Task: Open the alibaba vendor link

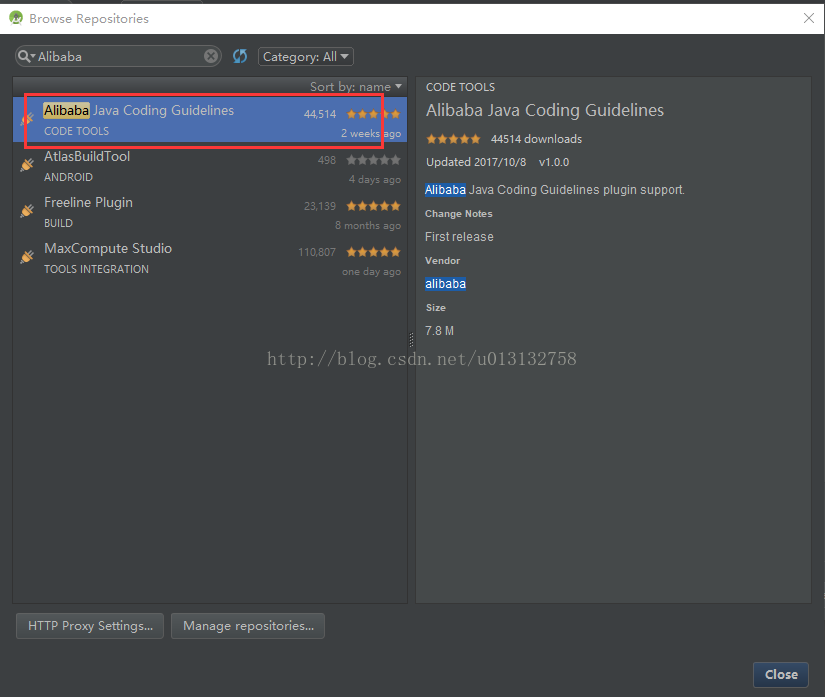Action: [x=445, y=284]
